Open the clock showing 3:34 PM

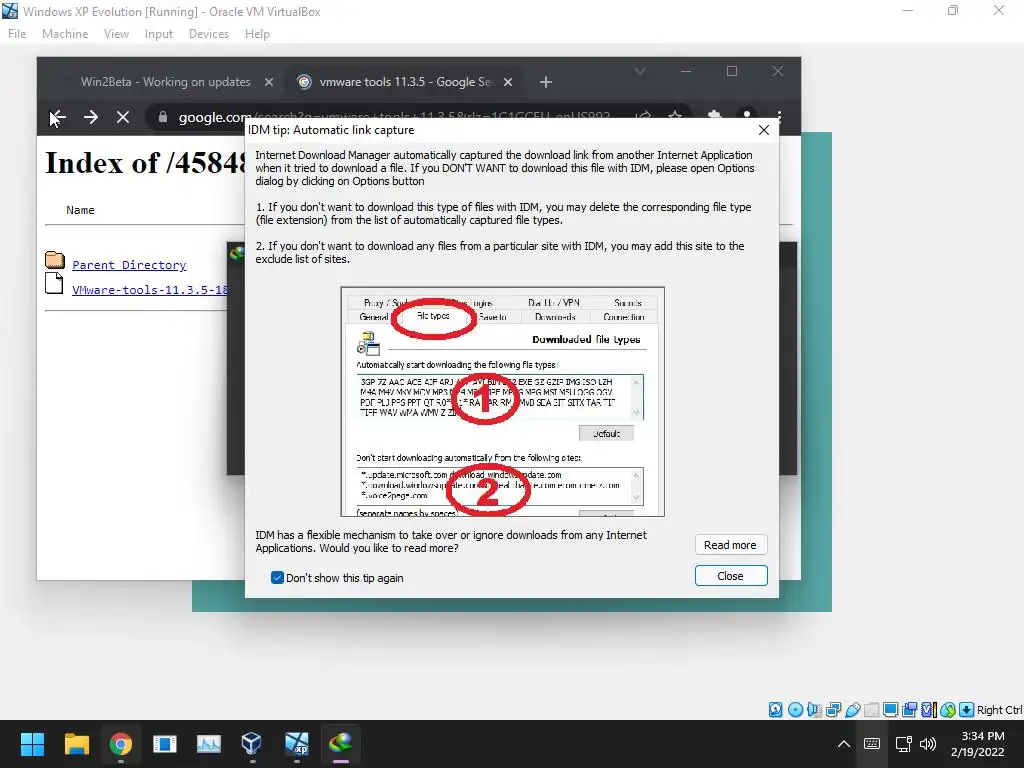coord(978,744)
